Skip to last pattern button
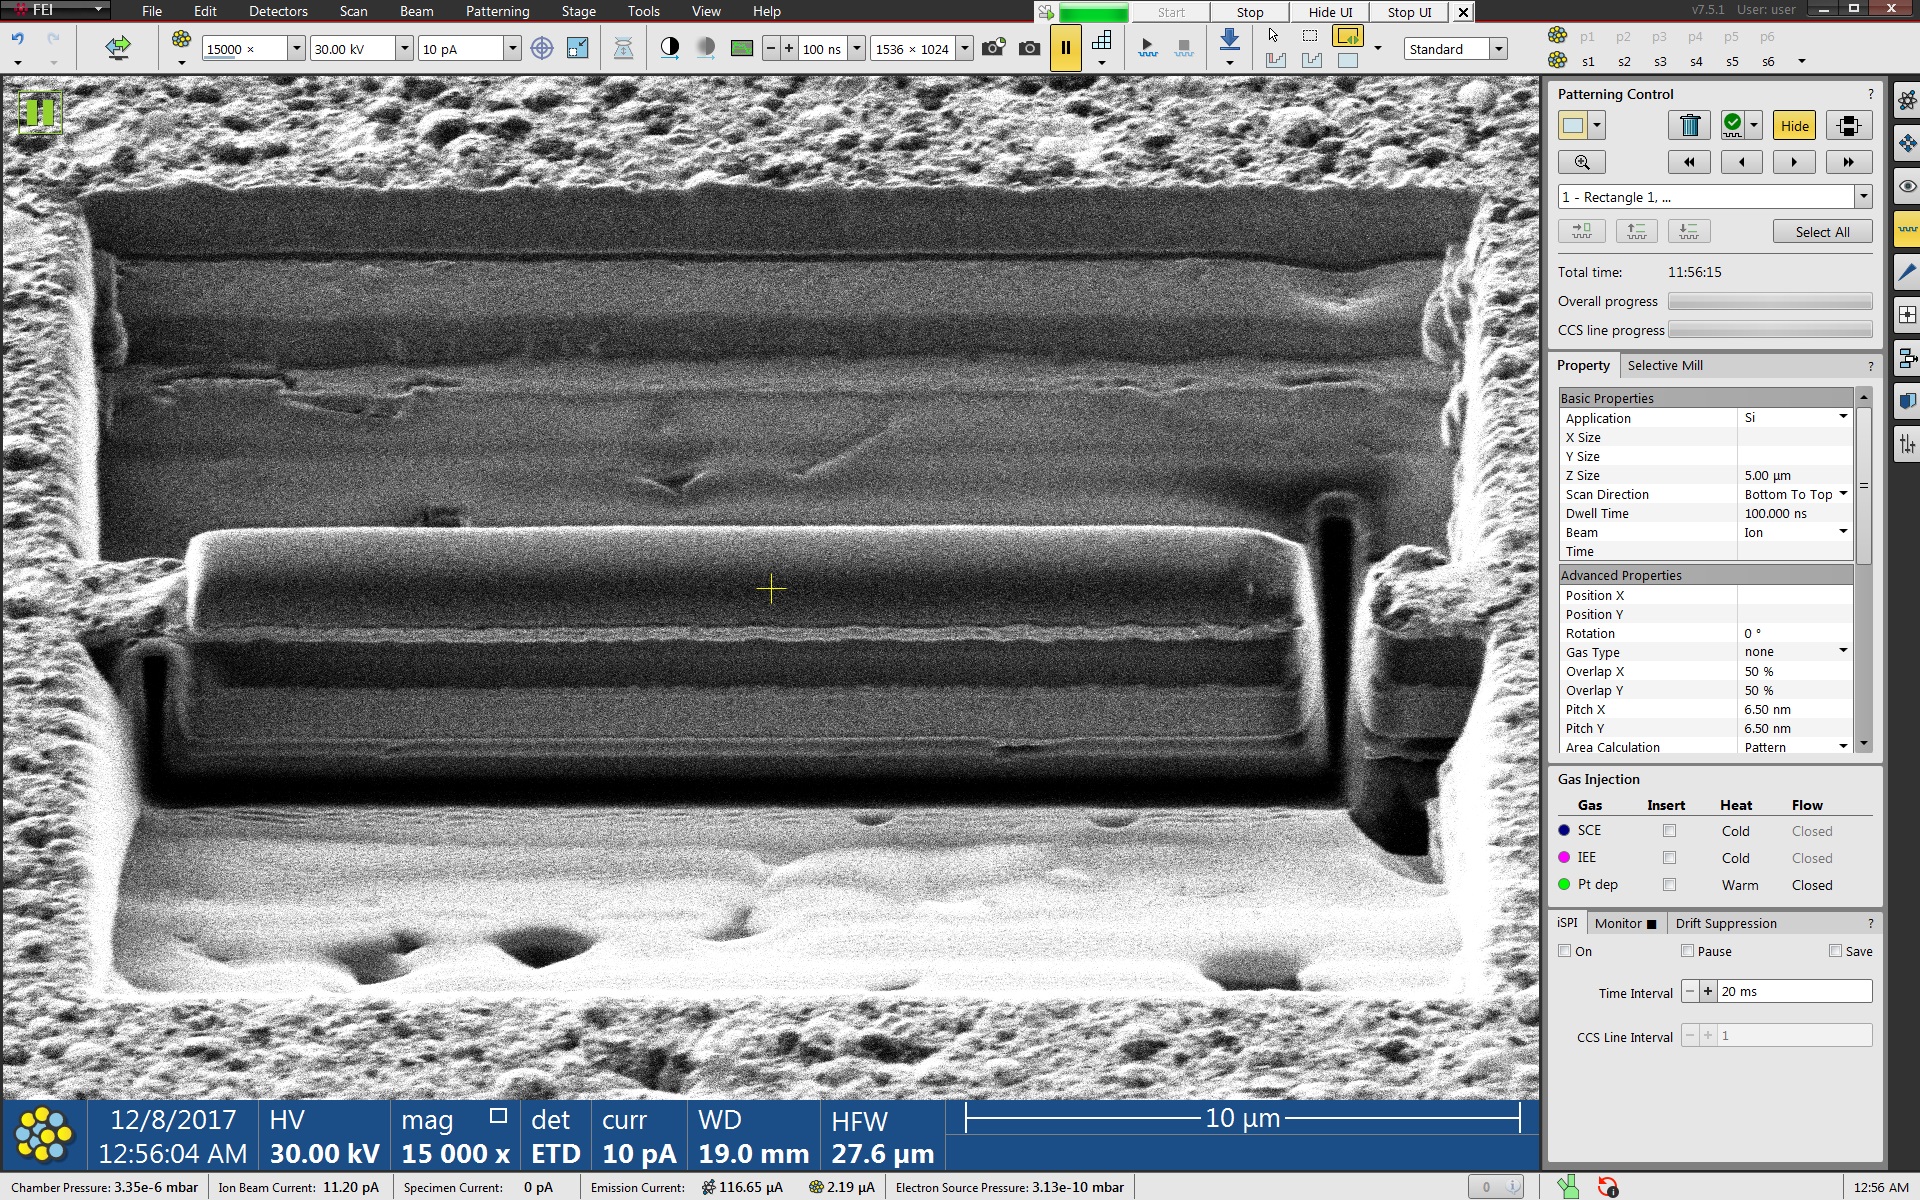The image size is (1920, 1200). (x=1848, y=162)
